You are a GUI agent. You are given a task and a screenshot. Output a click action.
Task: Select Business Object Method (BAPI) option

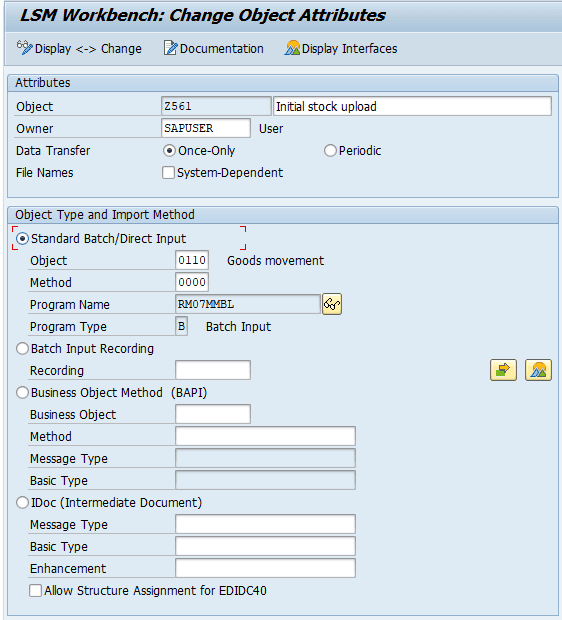[22, 393]
